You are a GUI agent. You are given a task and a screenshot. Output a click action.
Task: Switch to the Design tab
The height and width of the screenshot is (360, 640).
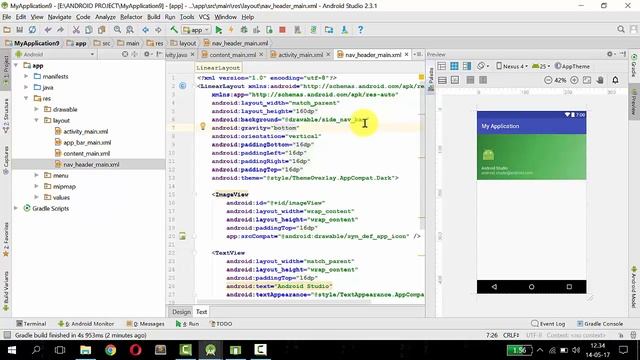tap(181, 311)
